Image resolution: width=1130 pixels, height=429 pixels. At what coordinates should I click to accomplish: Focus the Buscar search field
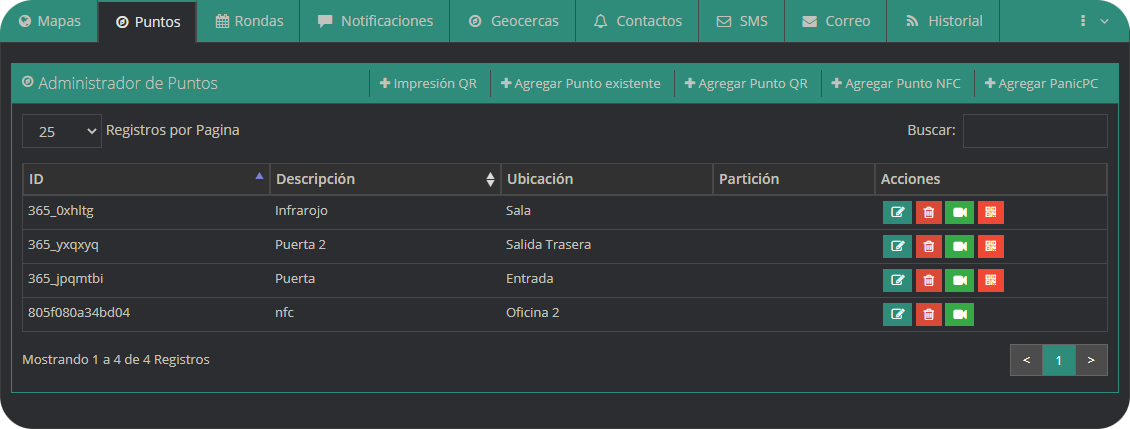point(1035,131)
